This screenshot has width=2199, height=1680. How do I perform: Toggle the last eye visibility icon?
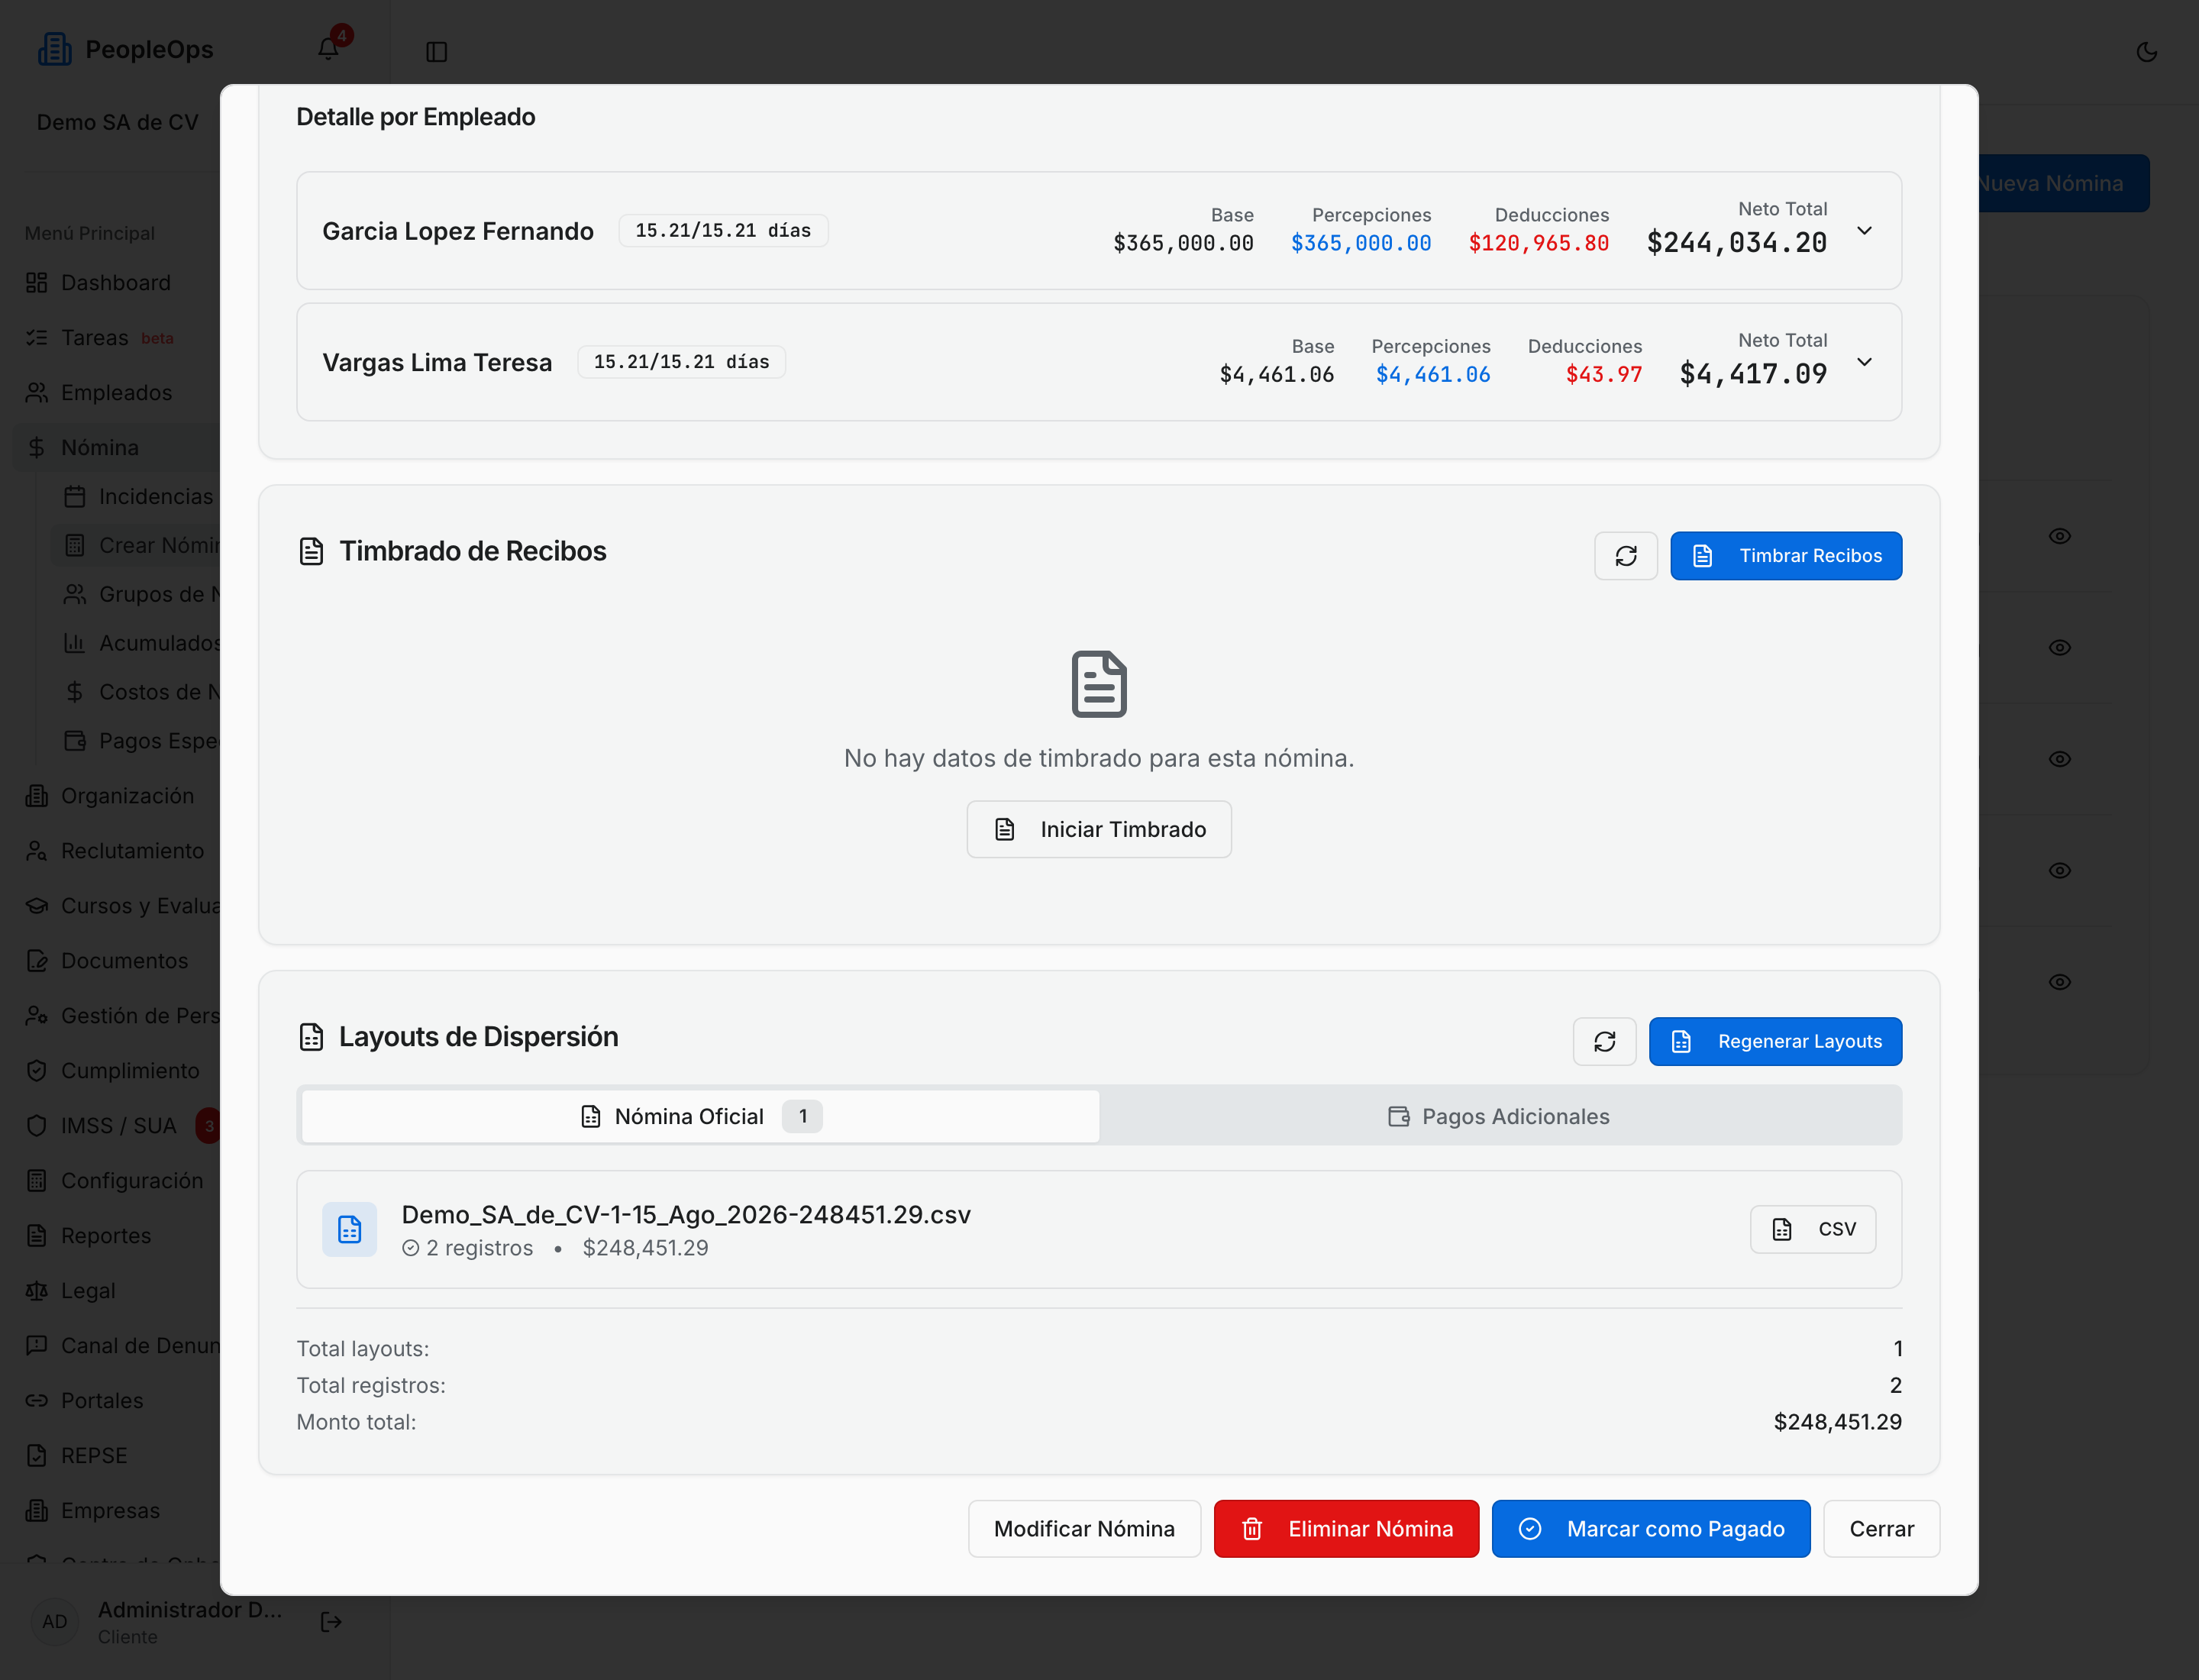click(2059, 982)
